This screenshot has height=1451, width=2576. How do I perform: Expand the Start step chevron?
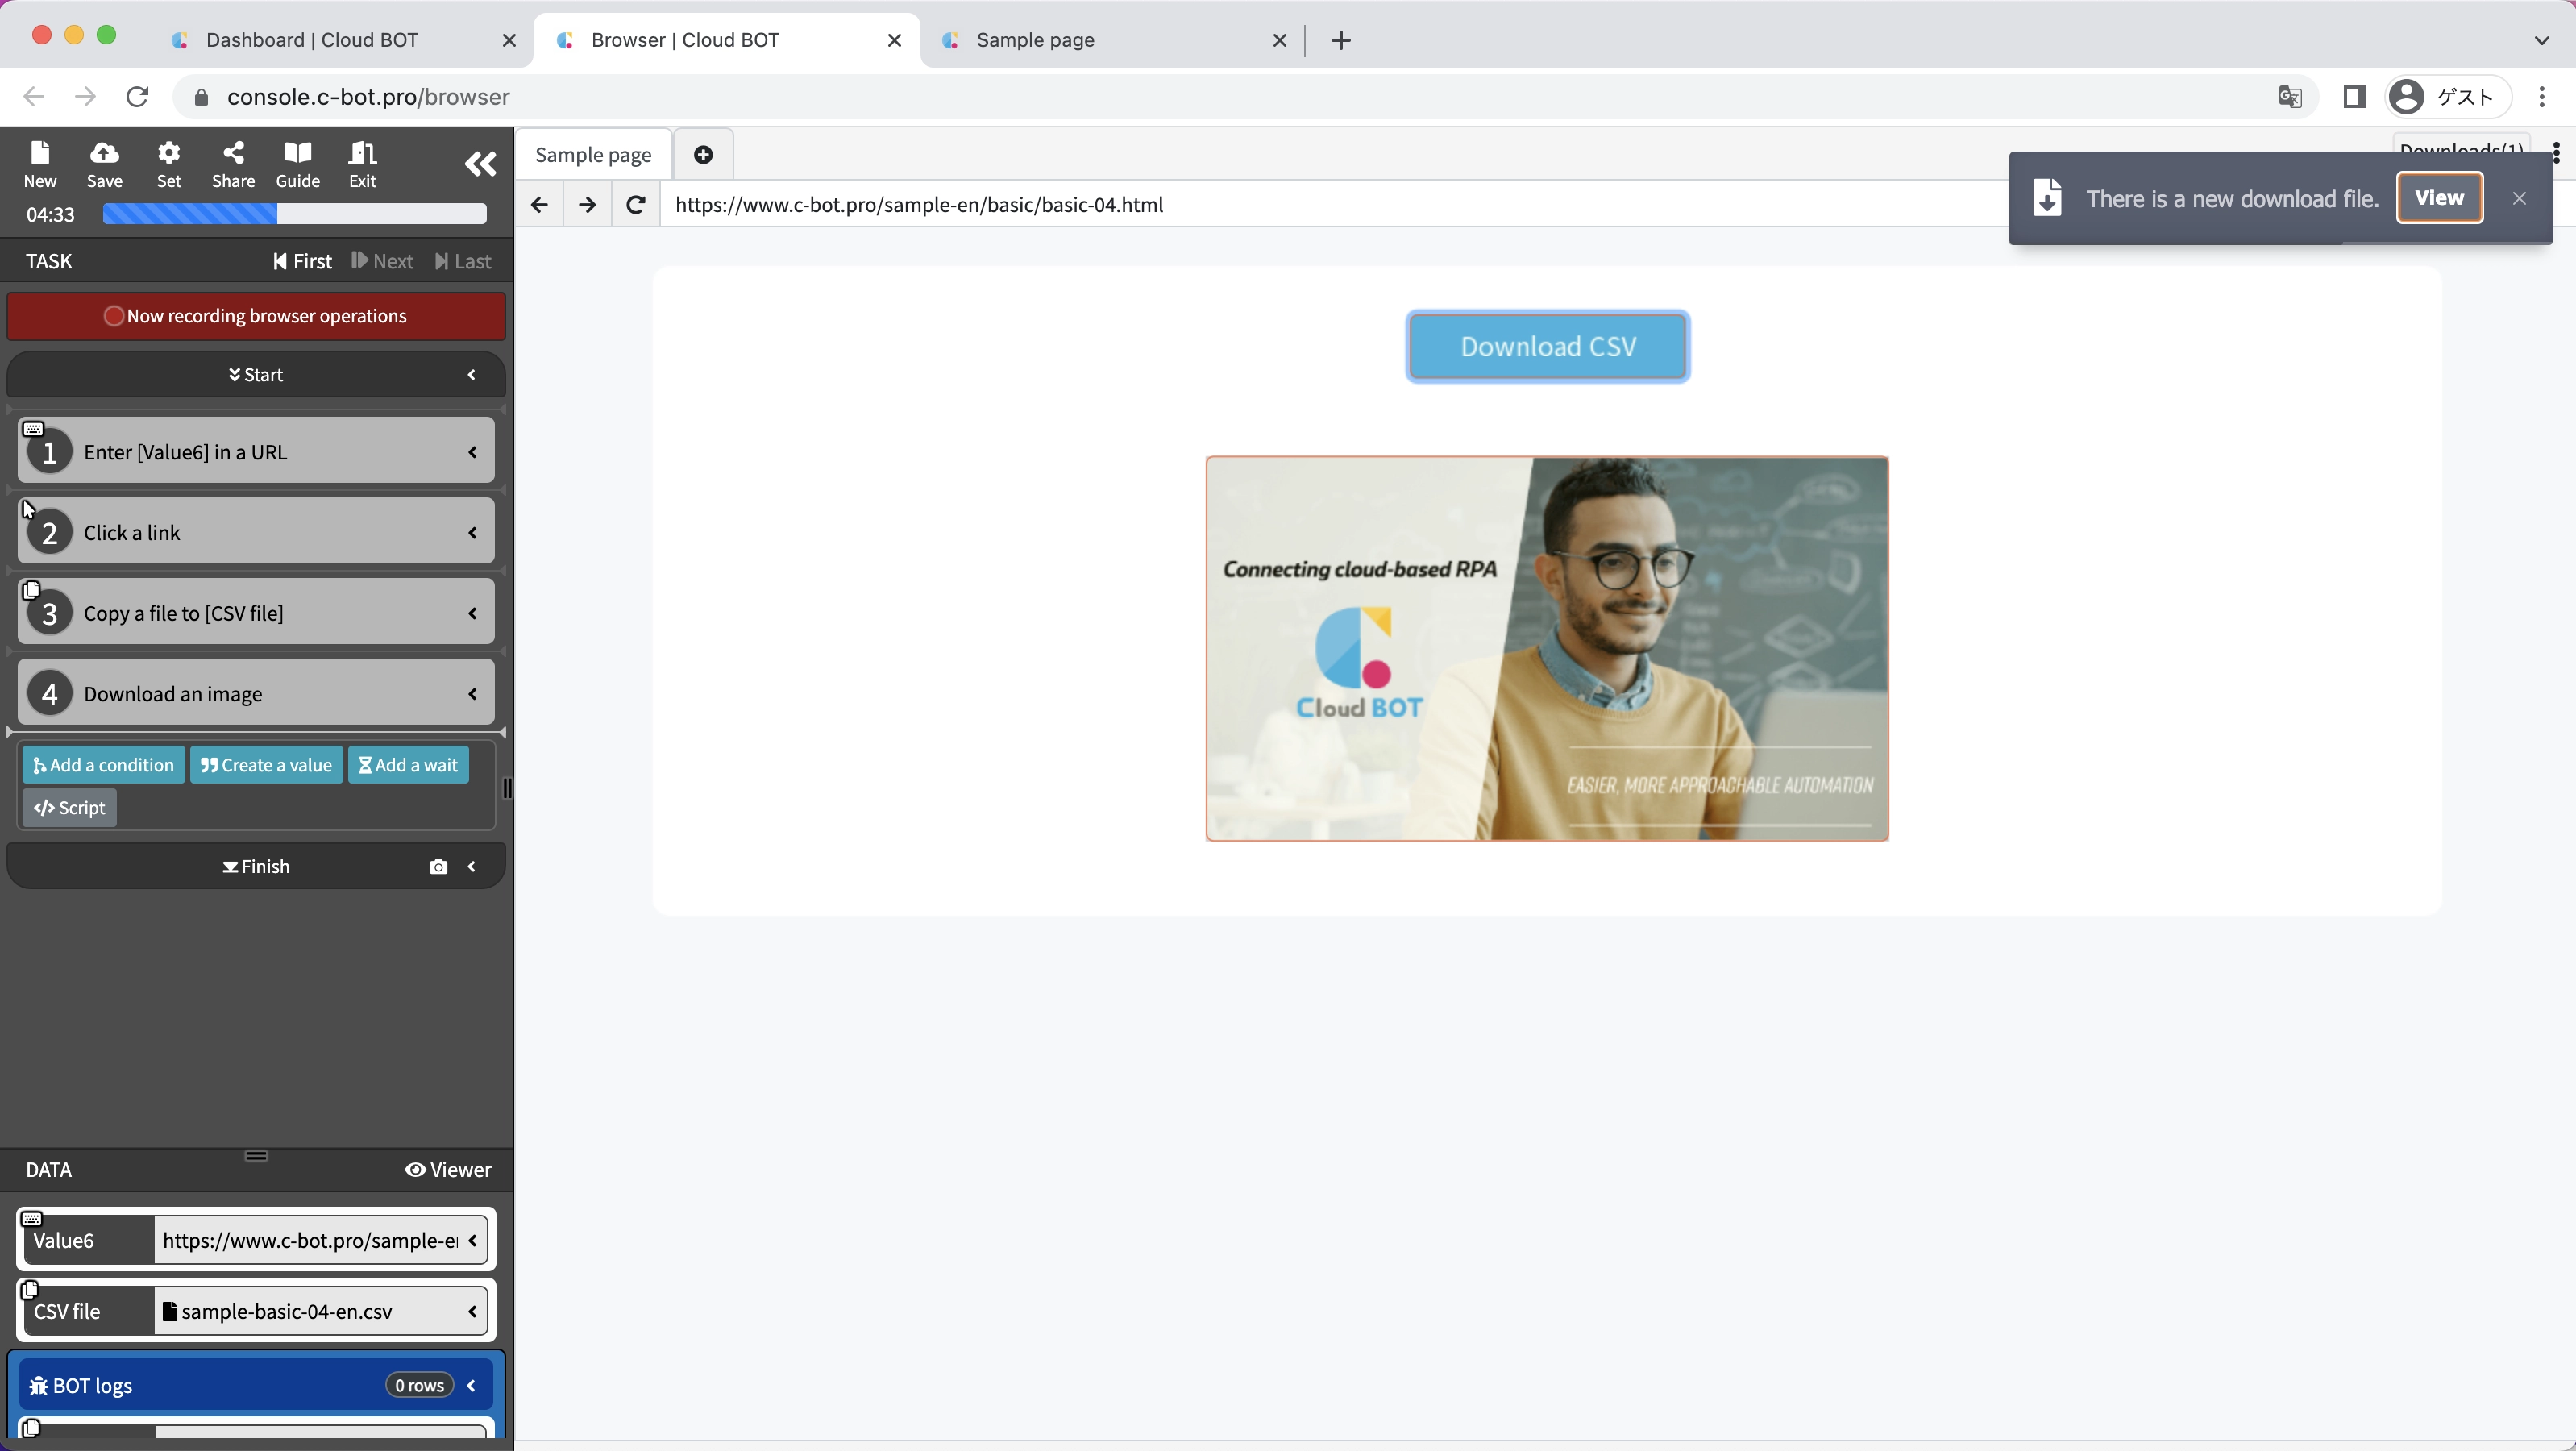point(472,375)
